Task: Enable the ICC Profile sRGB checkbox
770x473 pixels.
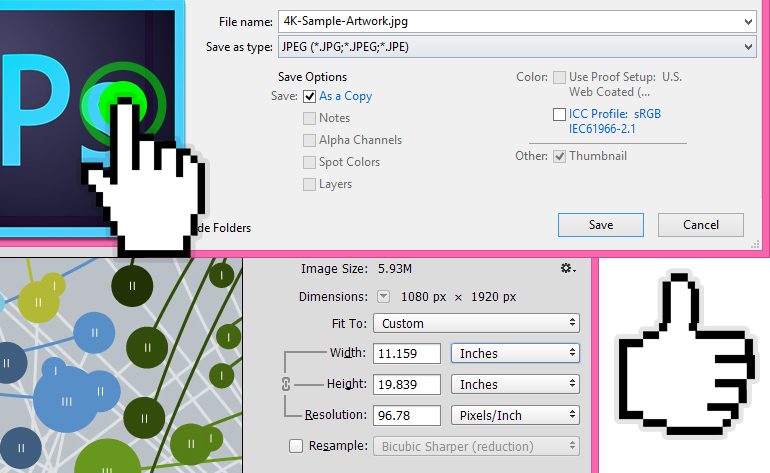Action: pos(559,114)
